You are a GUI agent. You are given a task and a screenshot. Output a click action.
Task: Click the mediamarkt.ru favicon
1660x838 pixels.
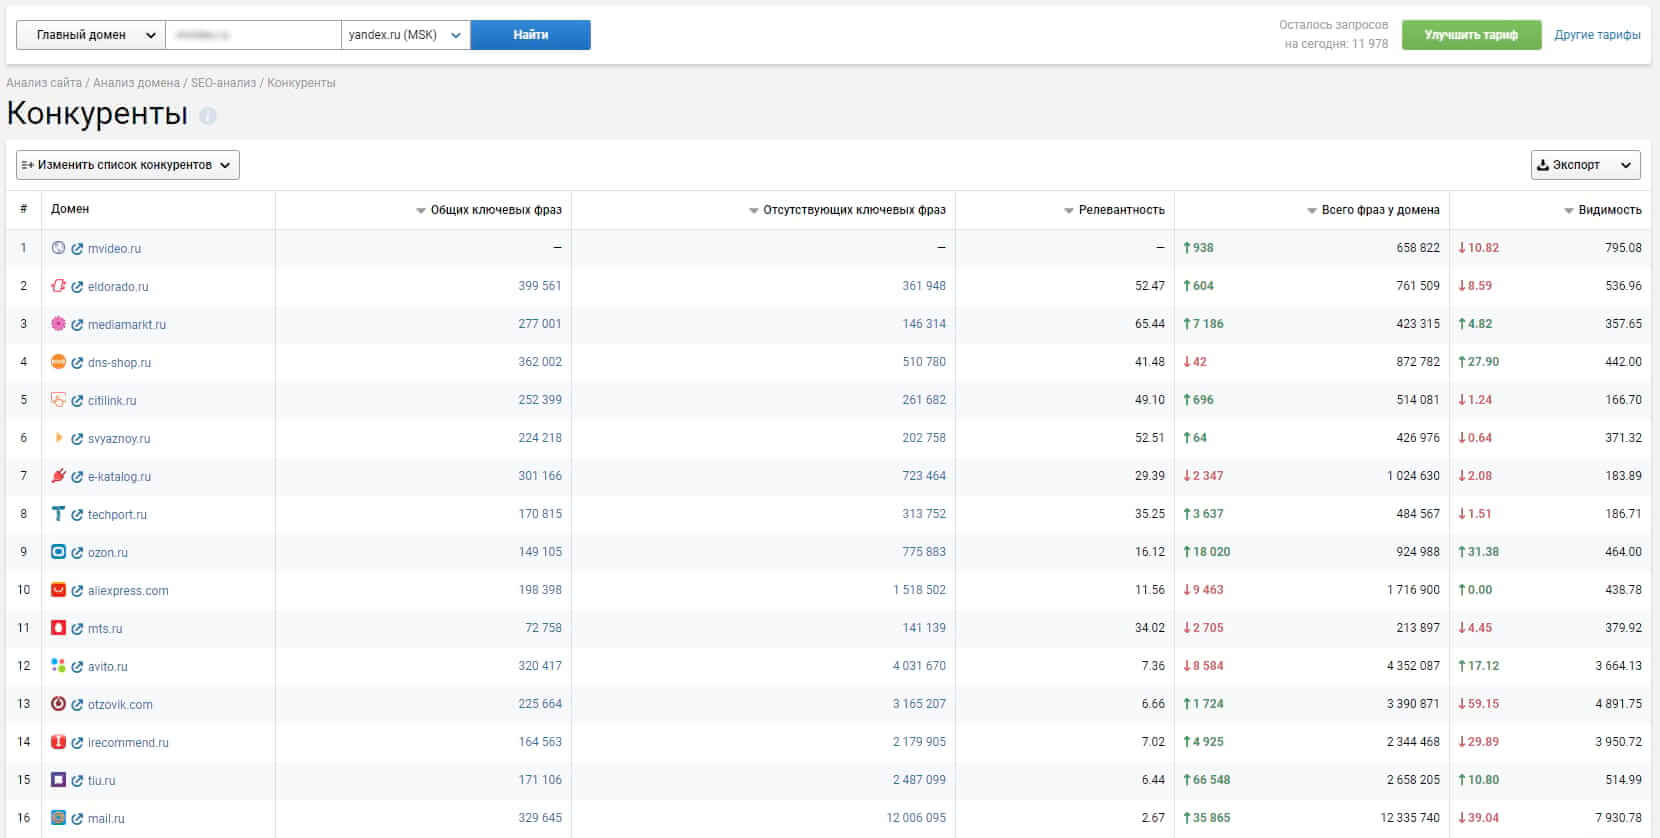pyautogui.click(x=58, y=324)
